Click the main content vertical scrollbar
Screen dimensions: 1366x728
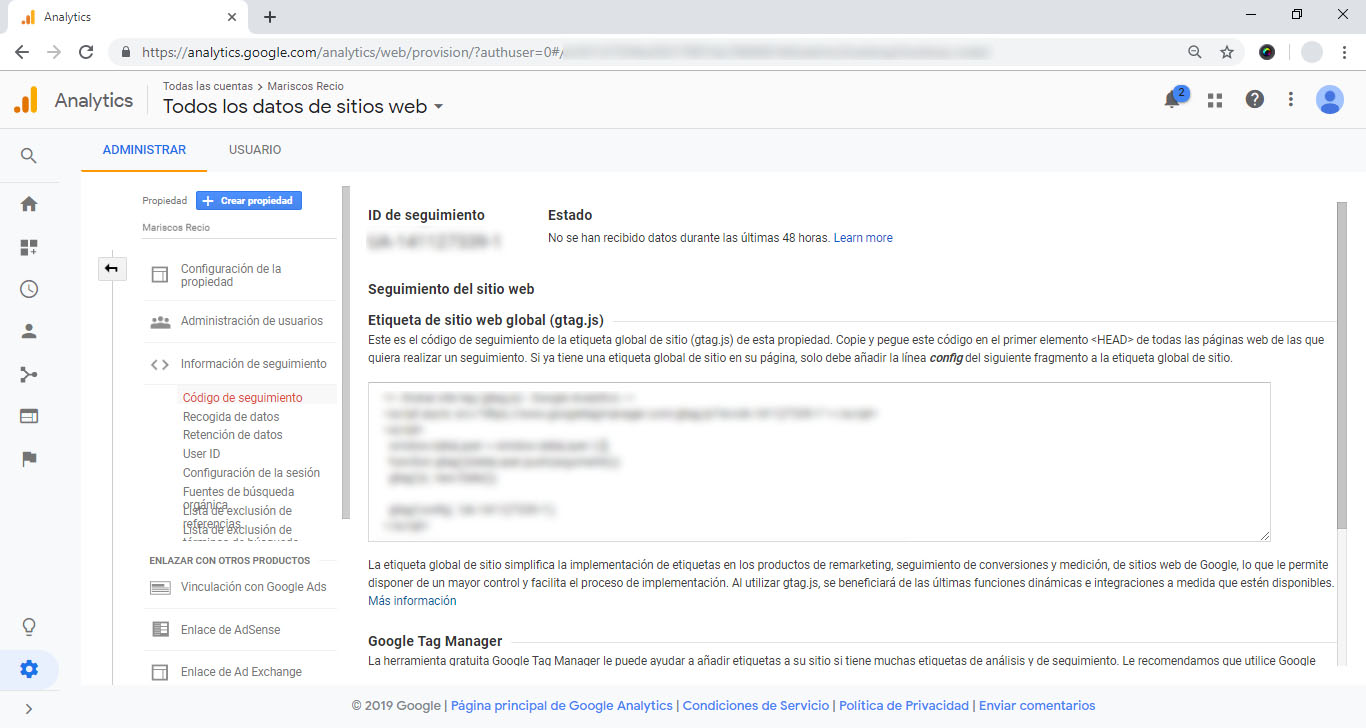pyautogui.click(x=1341, y=365)
